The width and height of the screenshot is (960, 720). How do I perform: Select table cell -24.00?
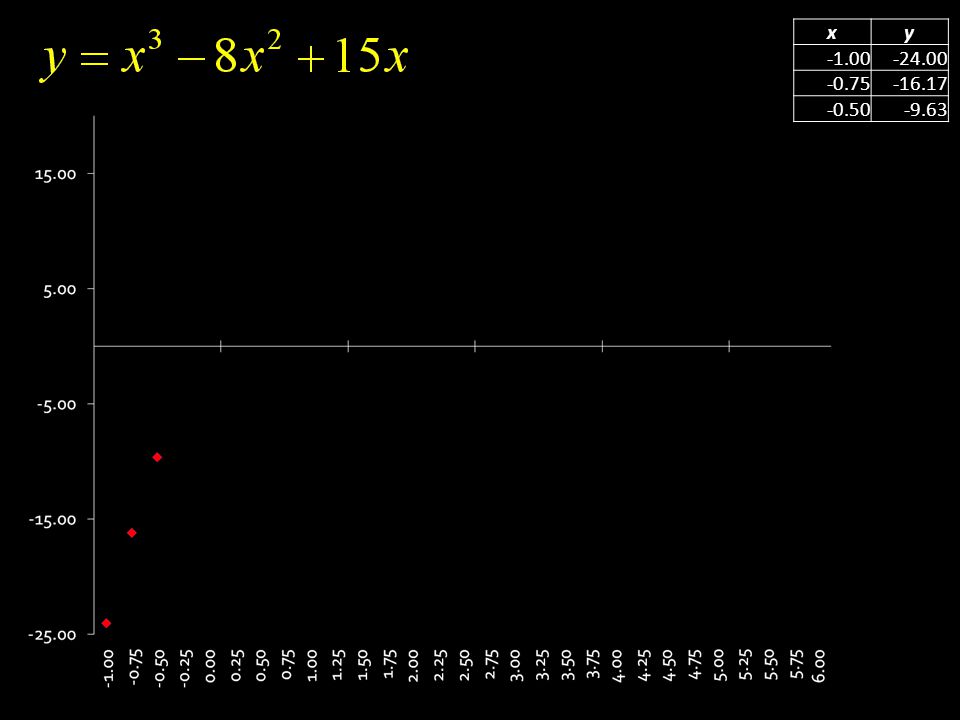pos(909,58)
